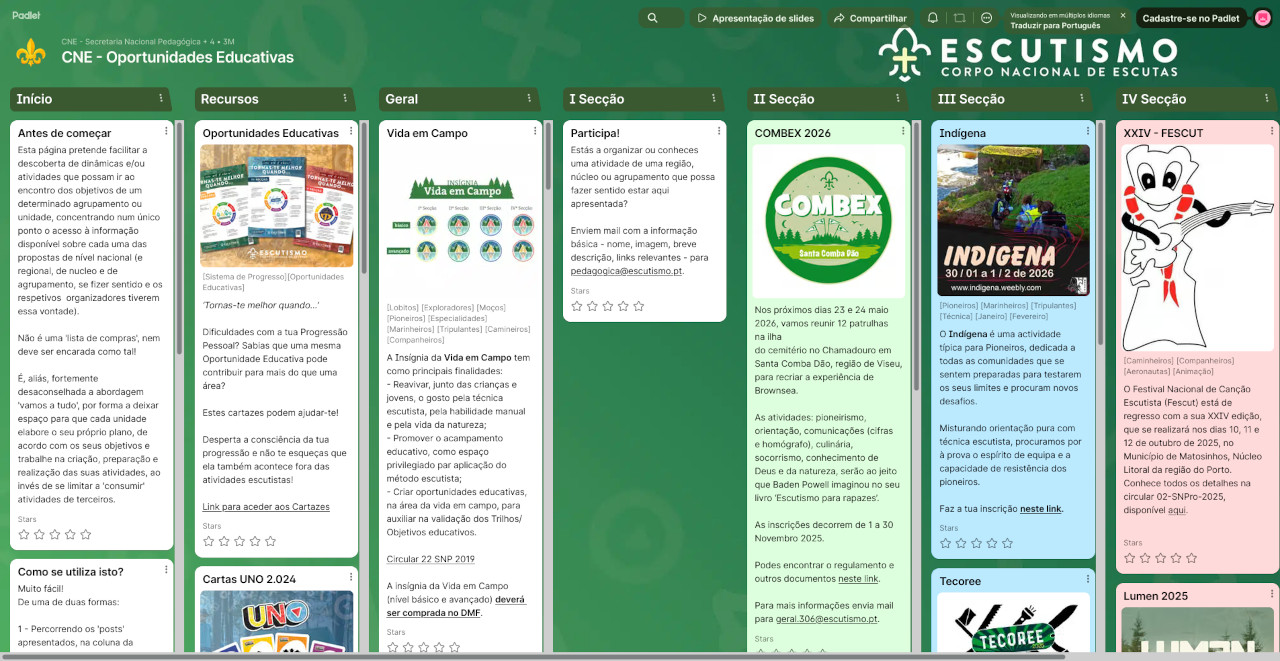This screenshot has width=1280, height=661.
Task: Open the Indigena 2026 poster image
Action: click(1013, 220)
